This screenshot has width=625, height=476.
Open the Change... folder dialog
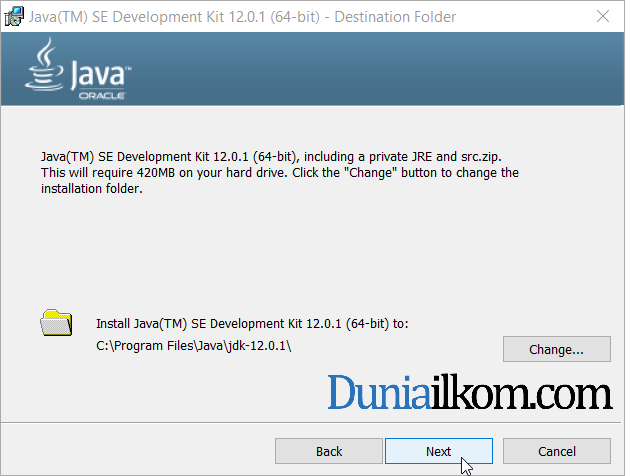[x=557, y=349]
